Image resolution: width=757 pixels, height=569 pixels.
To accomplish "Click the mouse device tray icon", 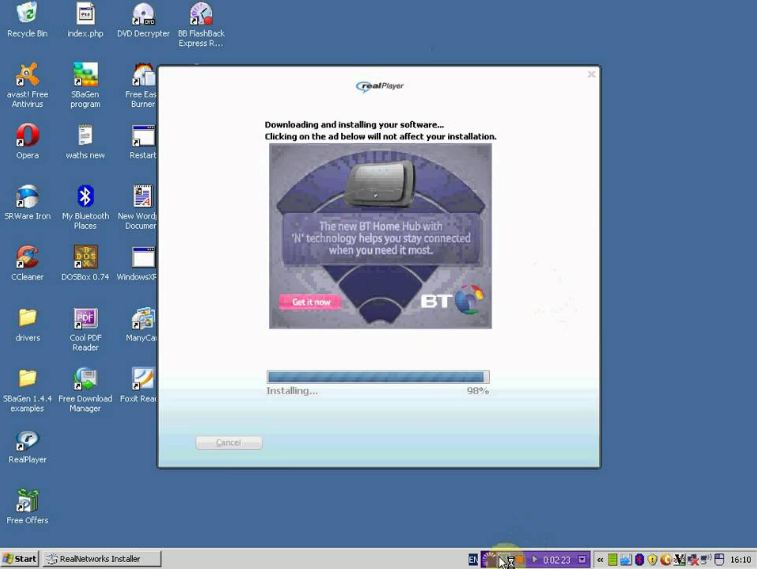I will [x=719, y=560].
